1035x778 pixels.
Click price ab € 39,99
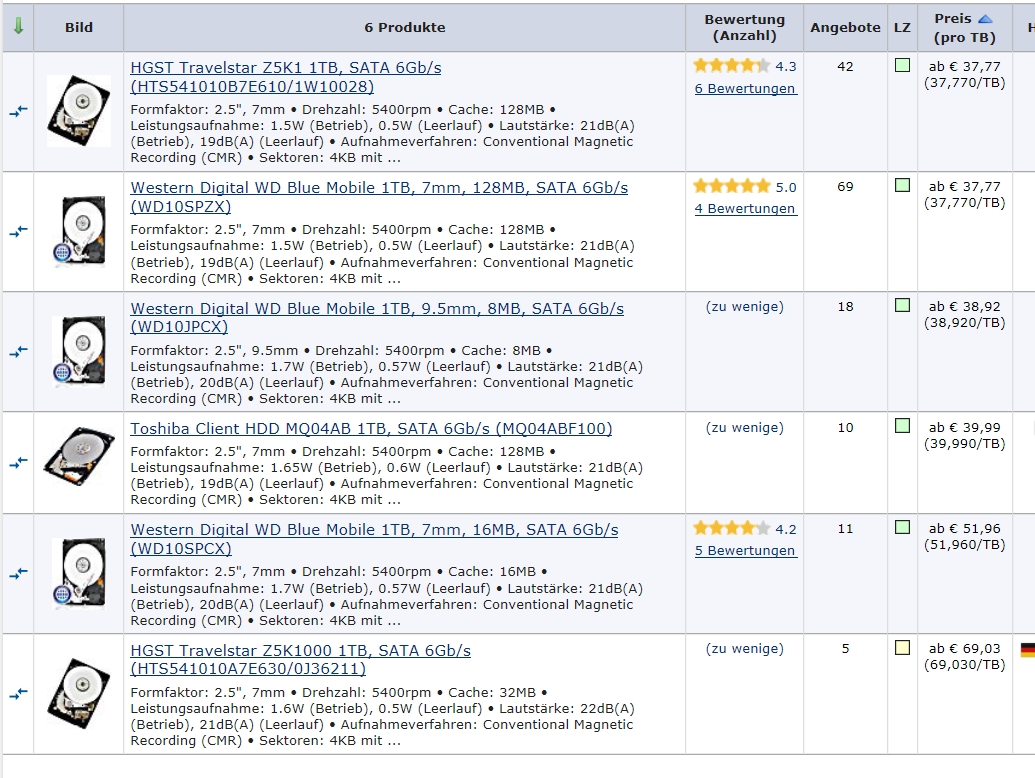964,427
